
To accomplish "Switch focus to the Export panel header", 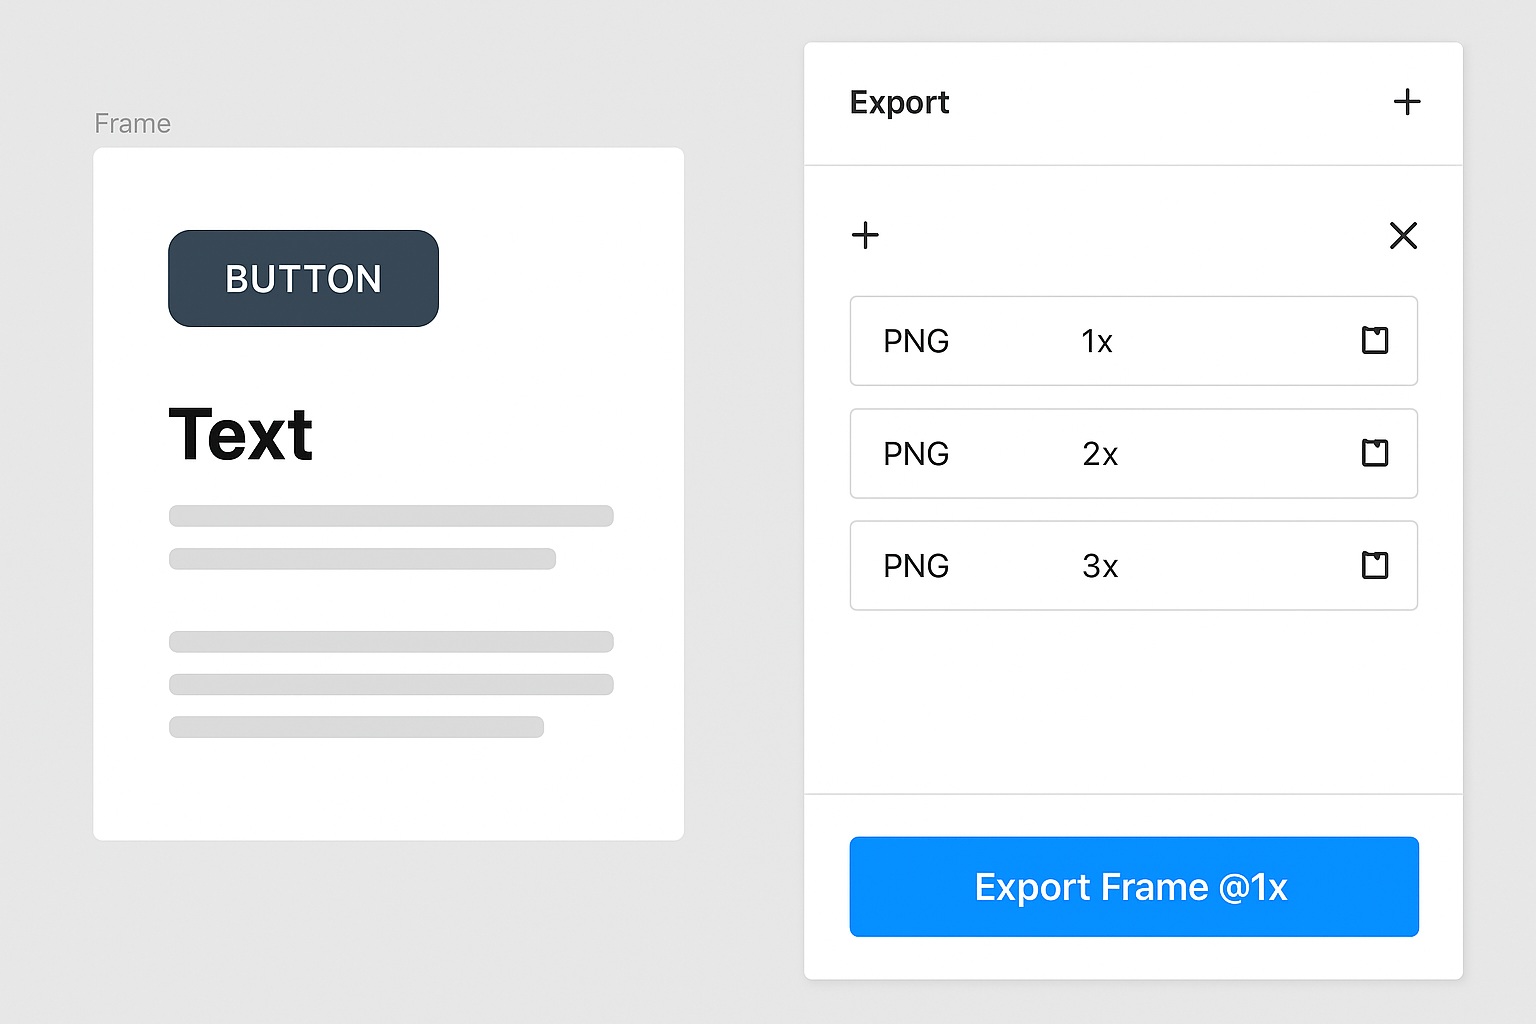I will (899, 101).
